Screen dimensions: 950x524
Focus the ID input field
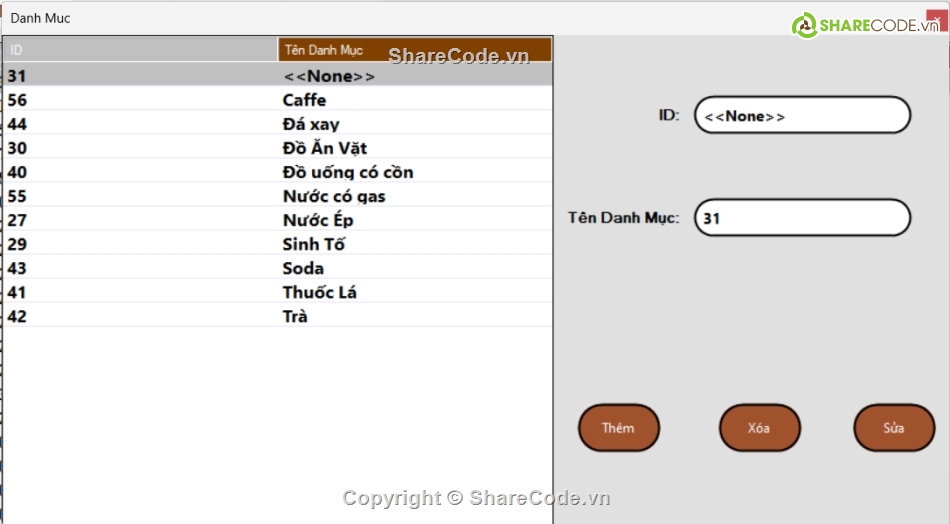tap(802, 115)
